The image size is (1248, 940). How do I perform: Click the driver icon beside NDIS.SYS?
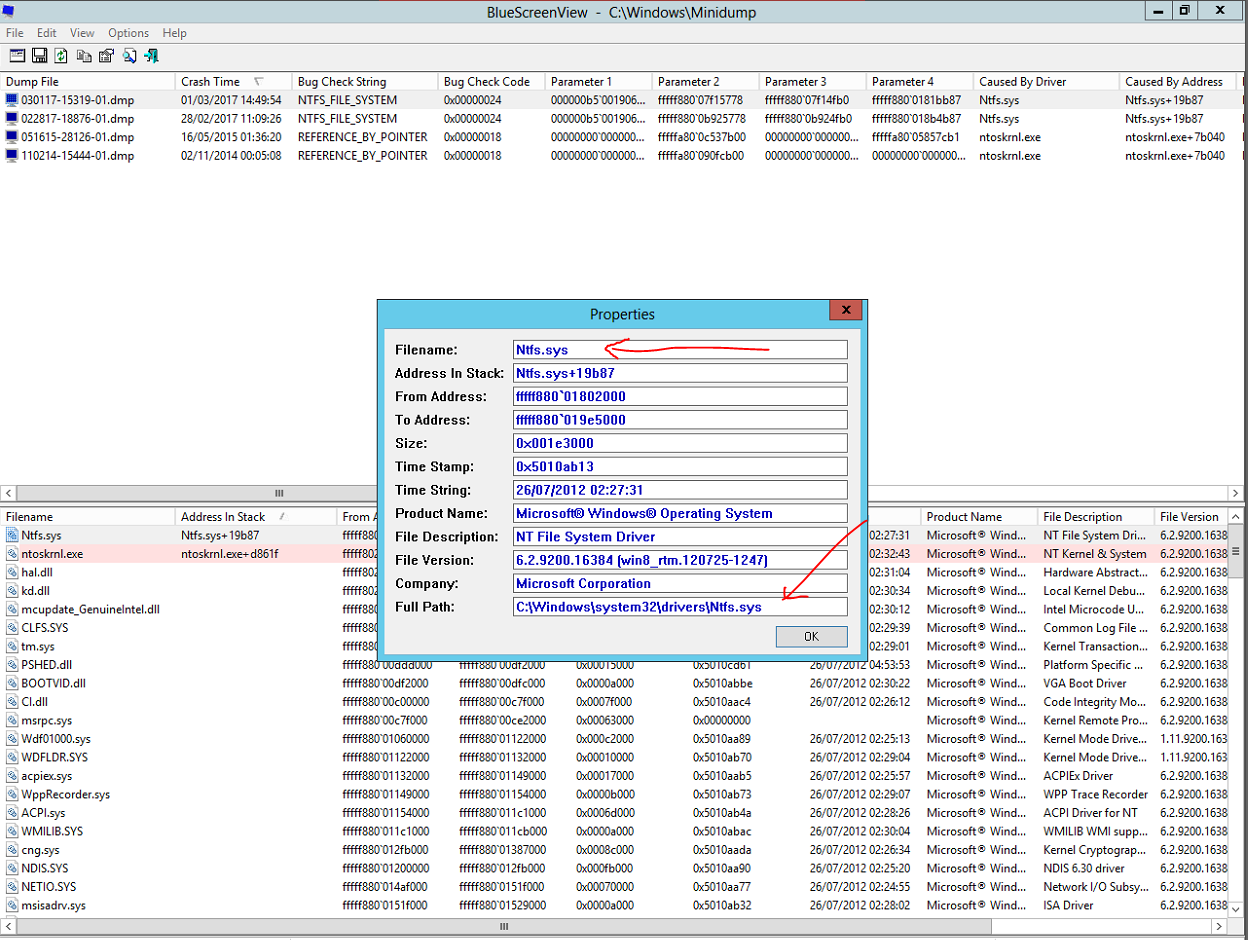point(12,868)
